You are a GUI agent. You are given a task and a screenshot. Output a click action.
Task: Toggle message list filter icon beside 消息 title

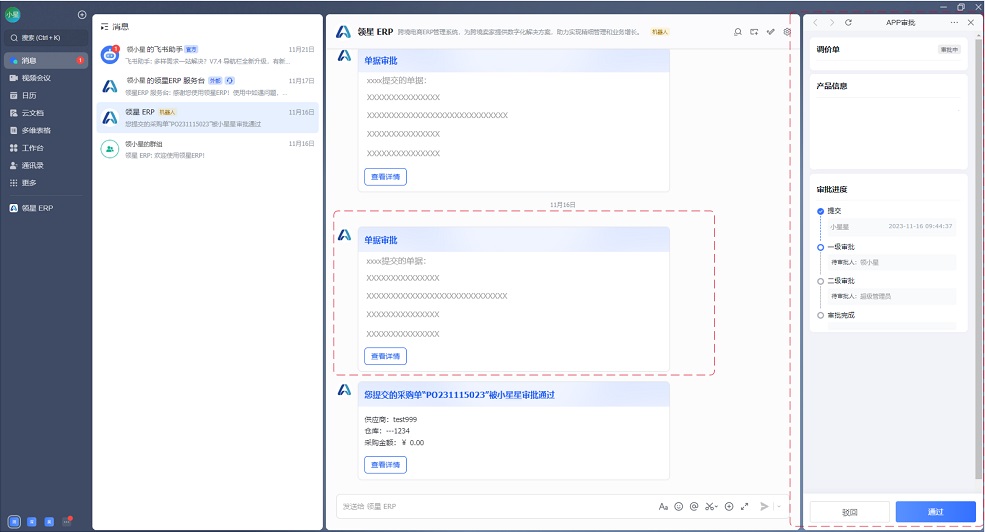104,26
